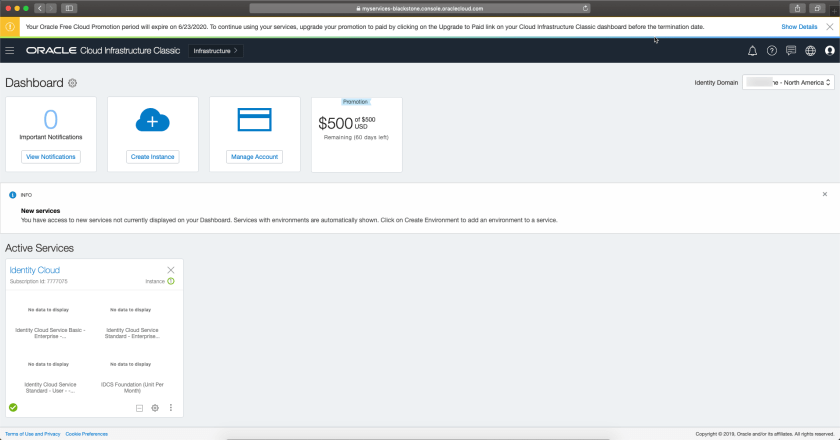Screen dimensions: 840x440
Task: Open the hamburger navigation menu
Action: pos(10,50)
